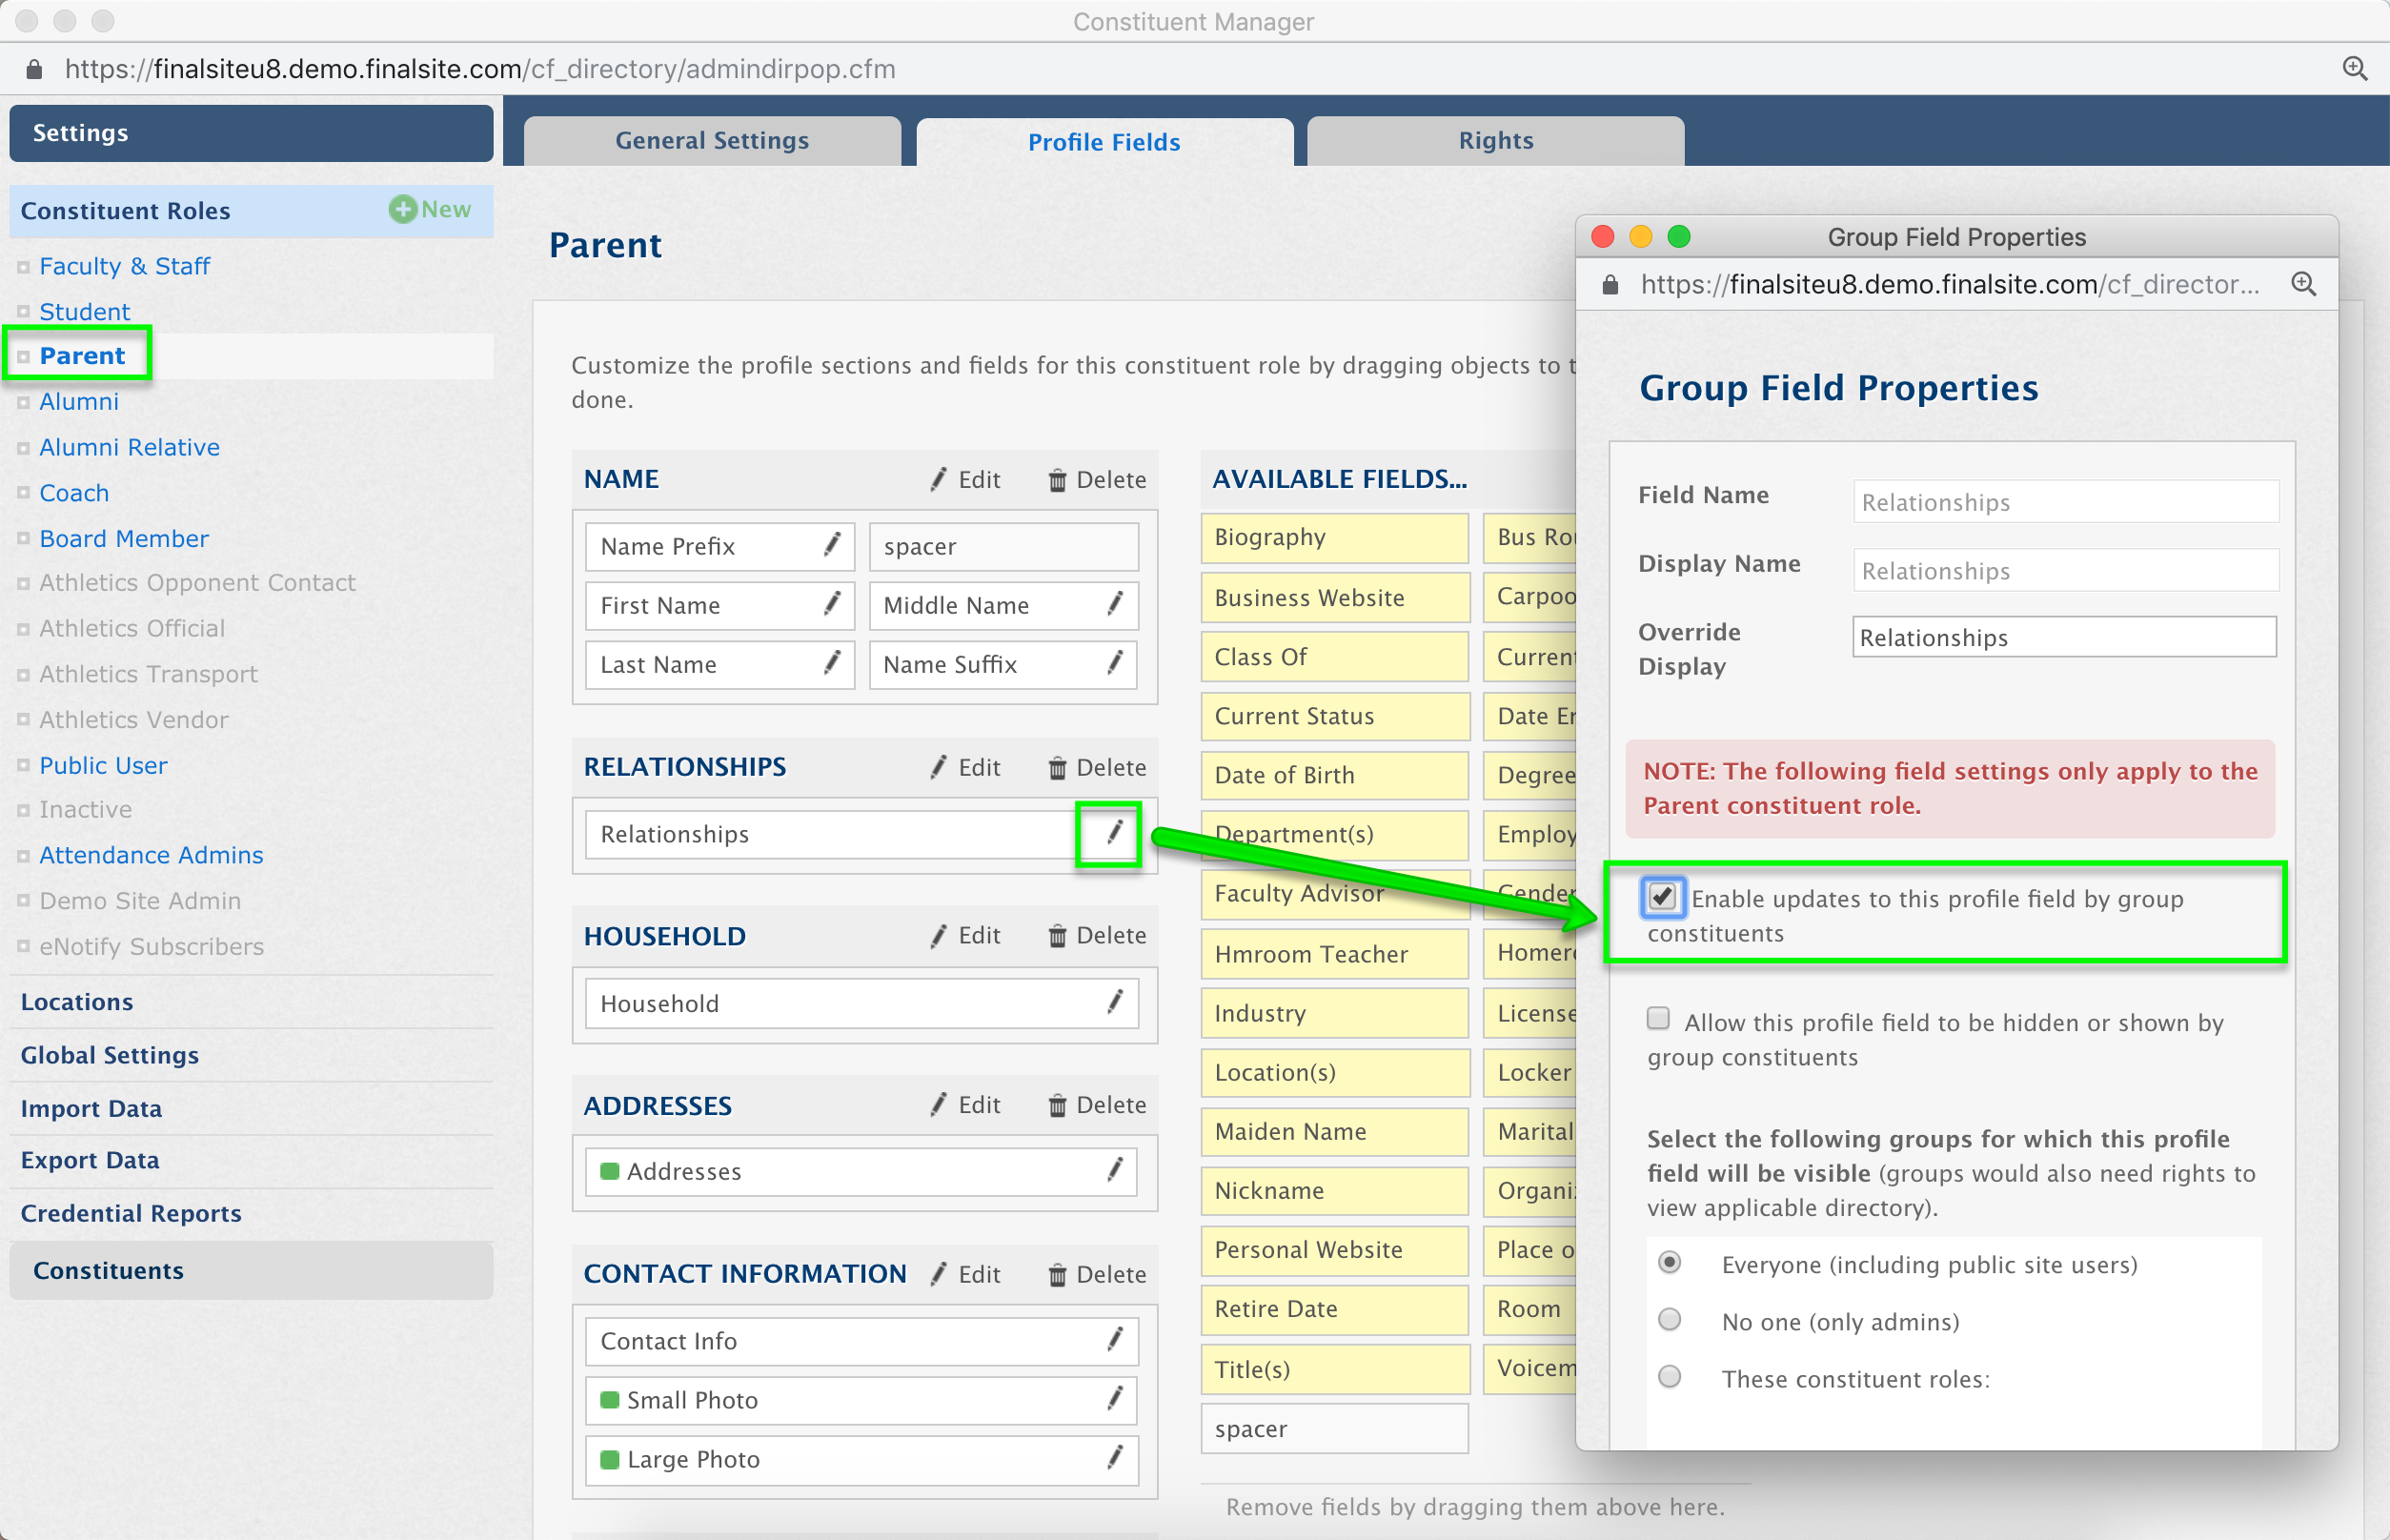This screenshot has width=2390, height=1540.
Task: Open Import Data in sidebar
Action: coord(91,1109)
